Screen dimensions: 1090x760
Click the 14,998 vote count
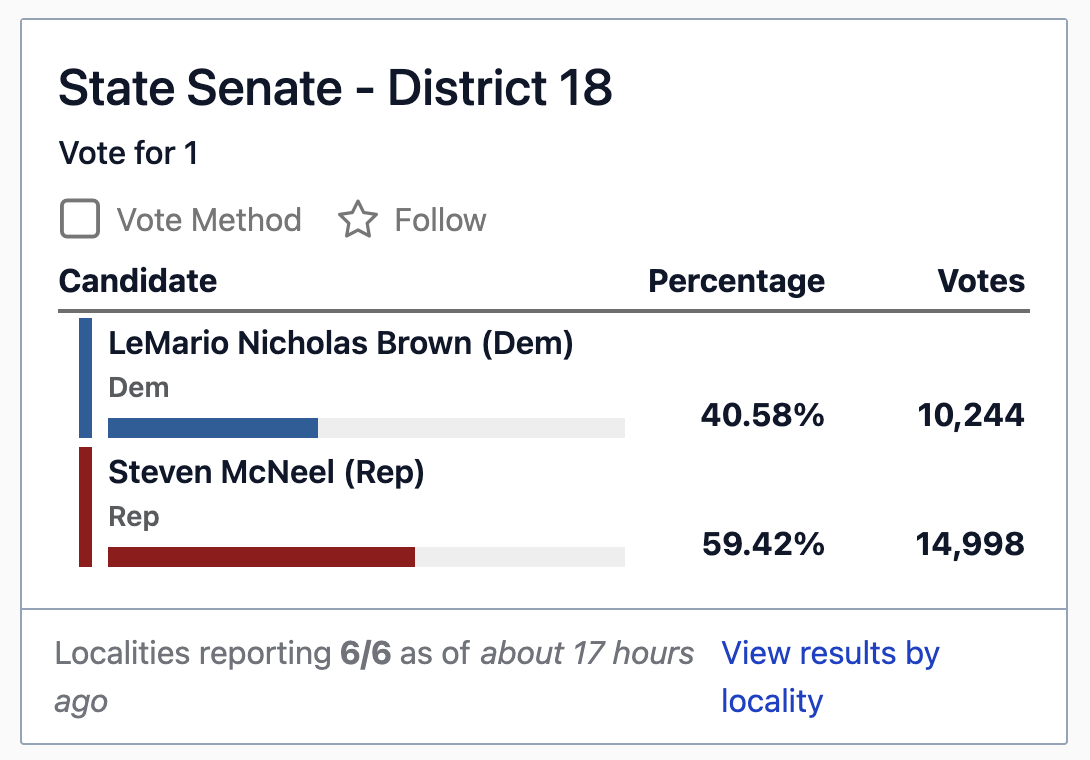971,544
